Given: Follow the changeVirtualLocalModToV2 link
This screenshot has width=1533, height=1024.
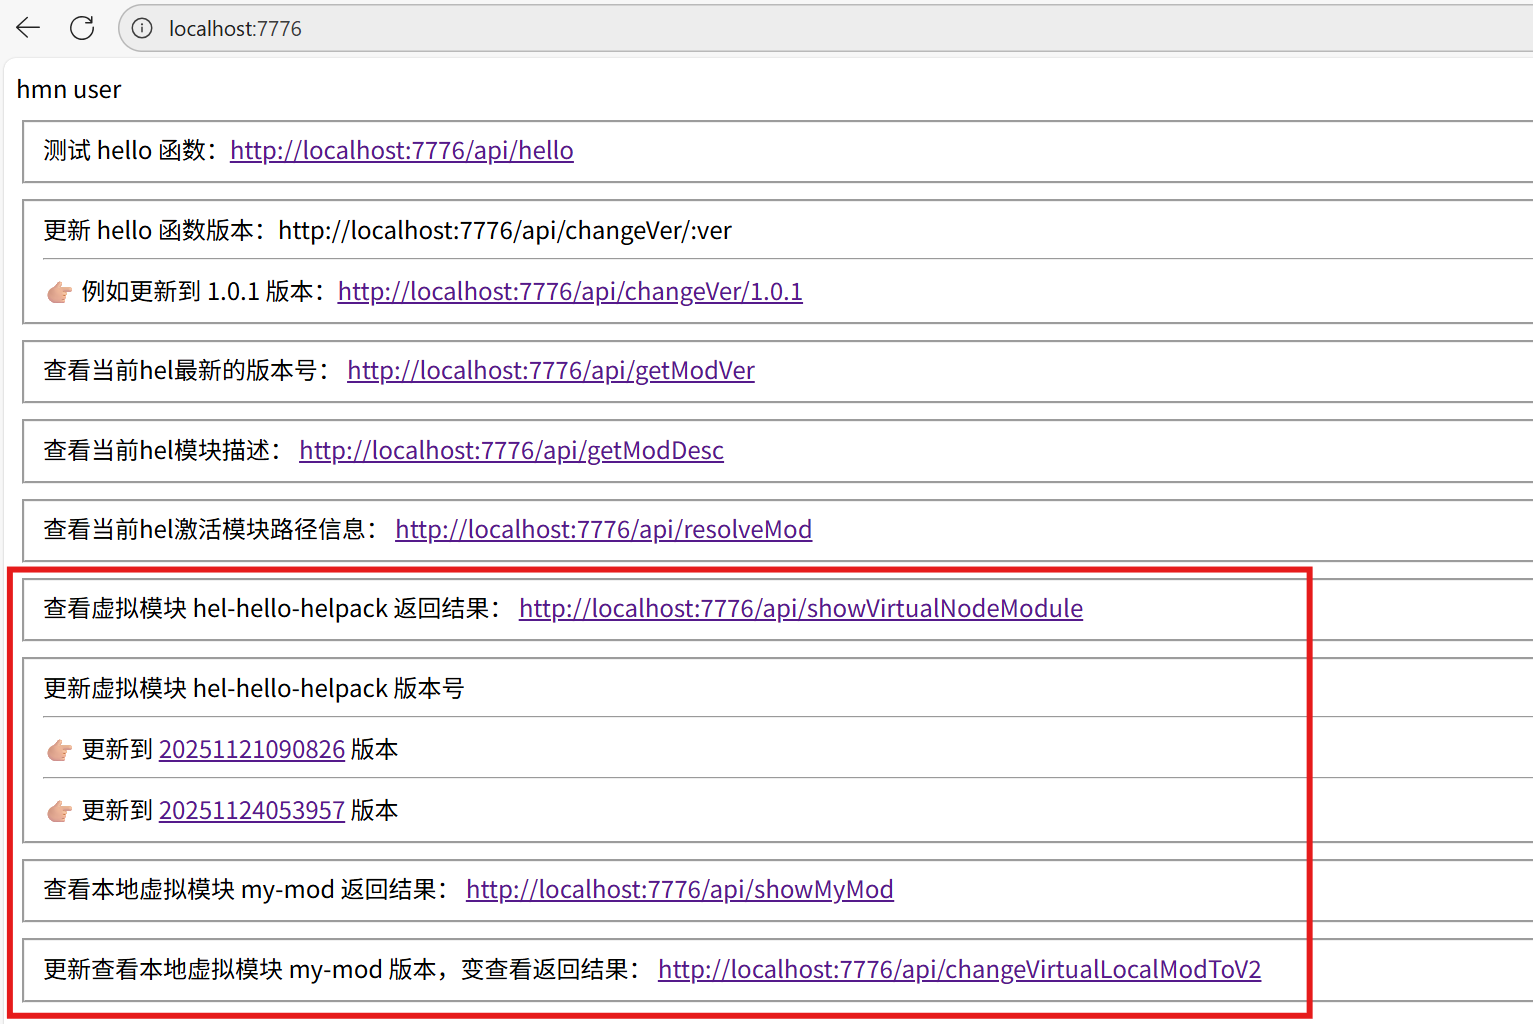Looking at the screenshot, I should click(959, 970).
